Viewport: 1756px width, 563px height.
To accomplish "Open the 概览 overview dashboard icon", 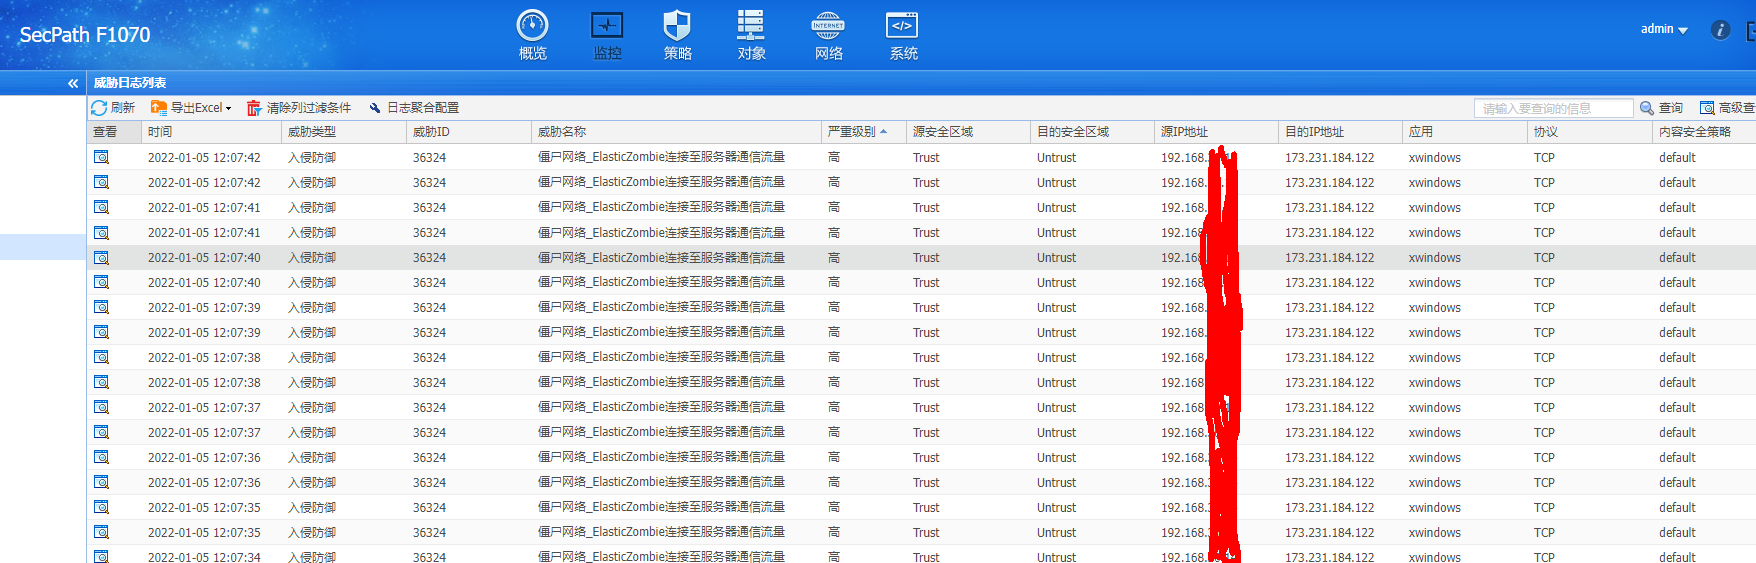I will point(532,34).
